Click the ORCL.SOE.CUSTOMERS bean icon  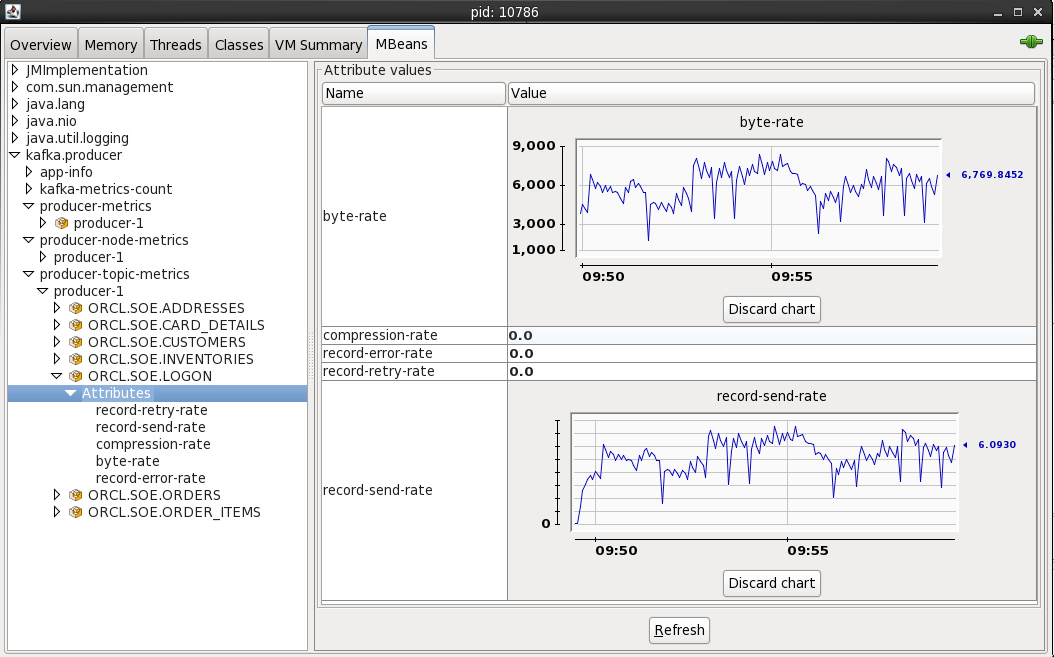coord(75,342)
